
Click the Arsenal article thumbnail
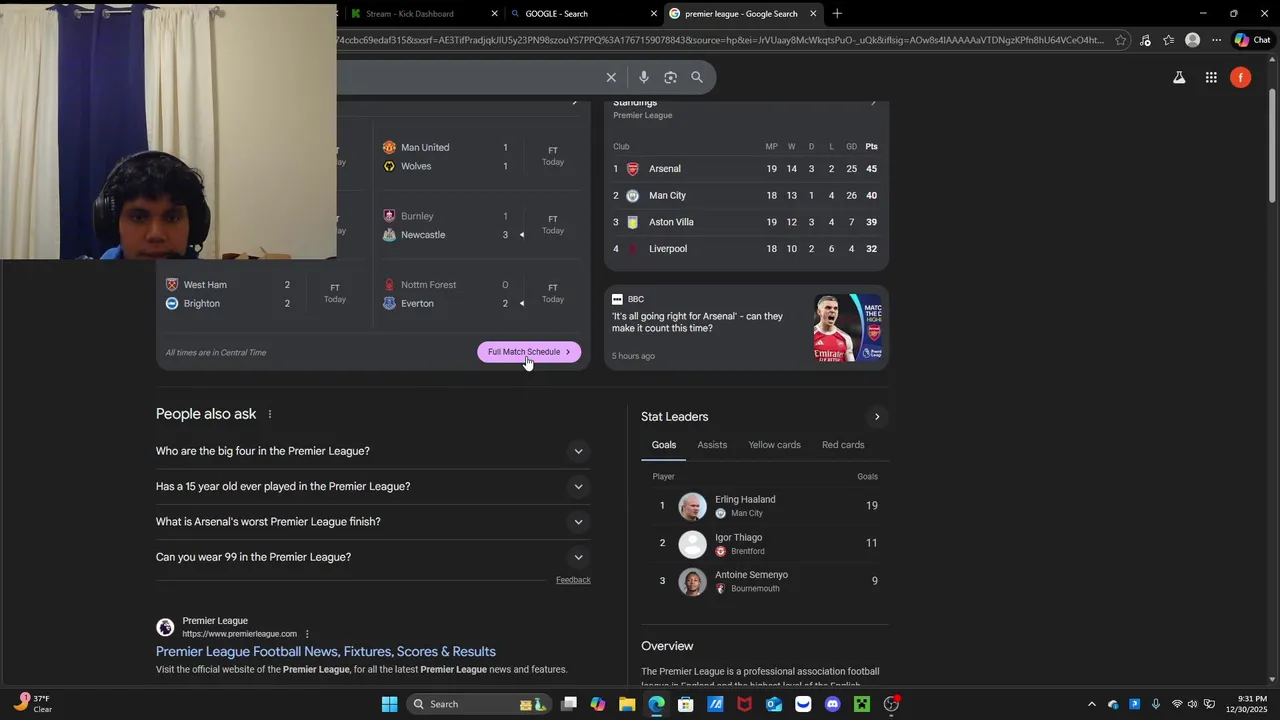848,328
